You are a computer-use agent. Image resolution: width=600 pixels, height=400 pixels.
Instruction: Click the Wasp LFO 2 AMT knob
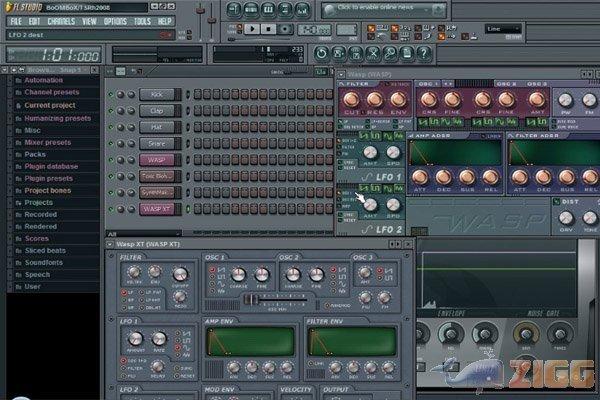point(370,205)
